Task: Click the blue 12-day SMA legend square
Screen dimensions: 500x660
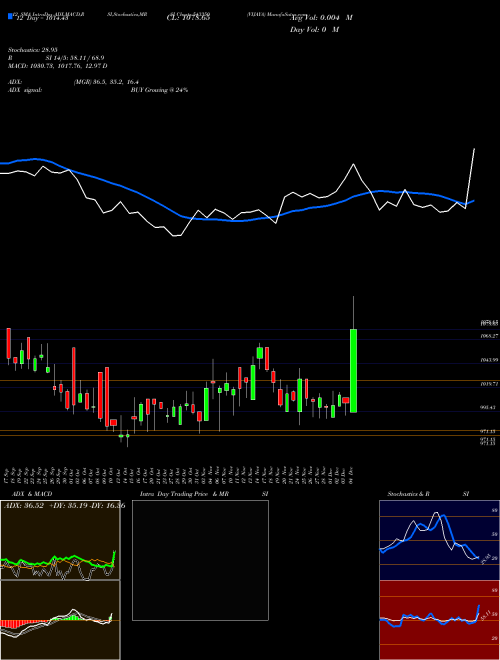Action: 10,16
